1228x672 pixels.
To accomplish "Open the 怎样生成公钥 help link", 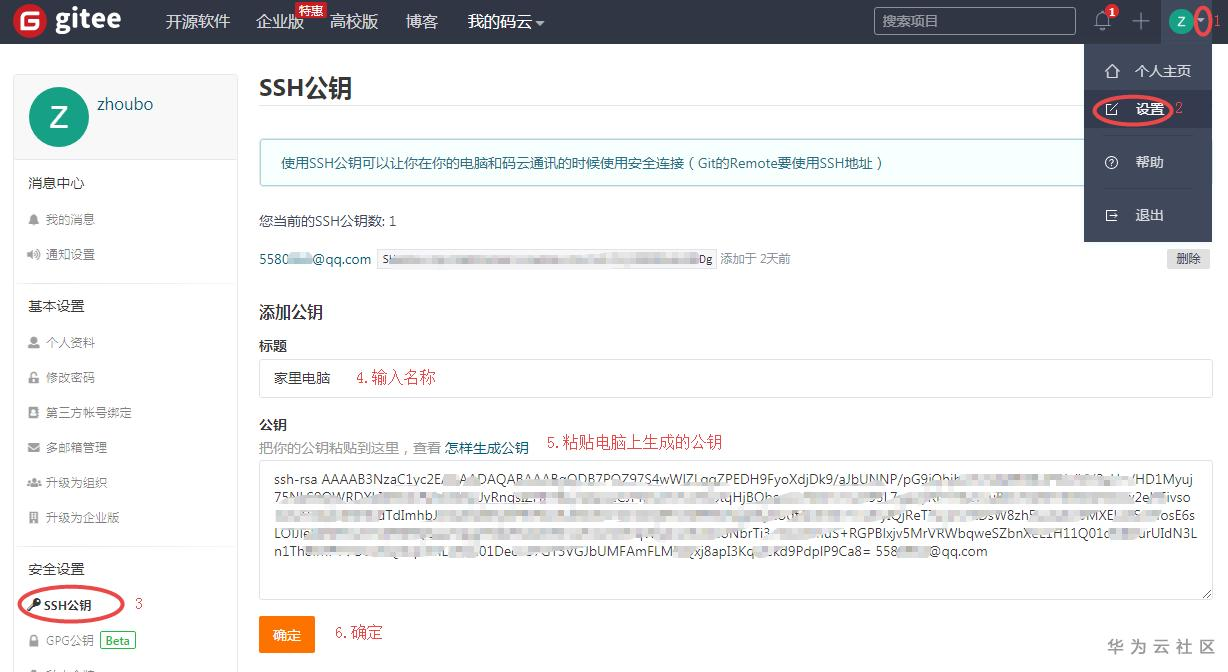I will click(486, 448).
